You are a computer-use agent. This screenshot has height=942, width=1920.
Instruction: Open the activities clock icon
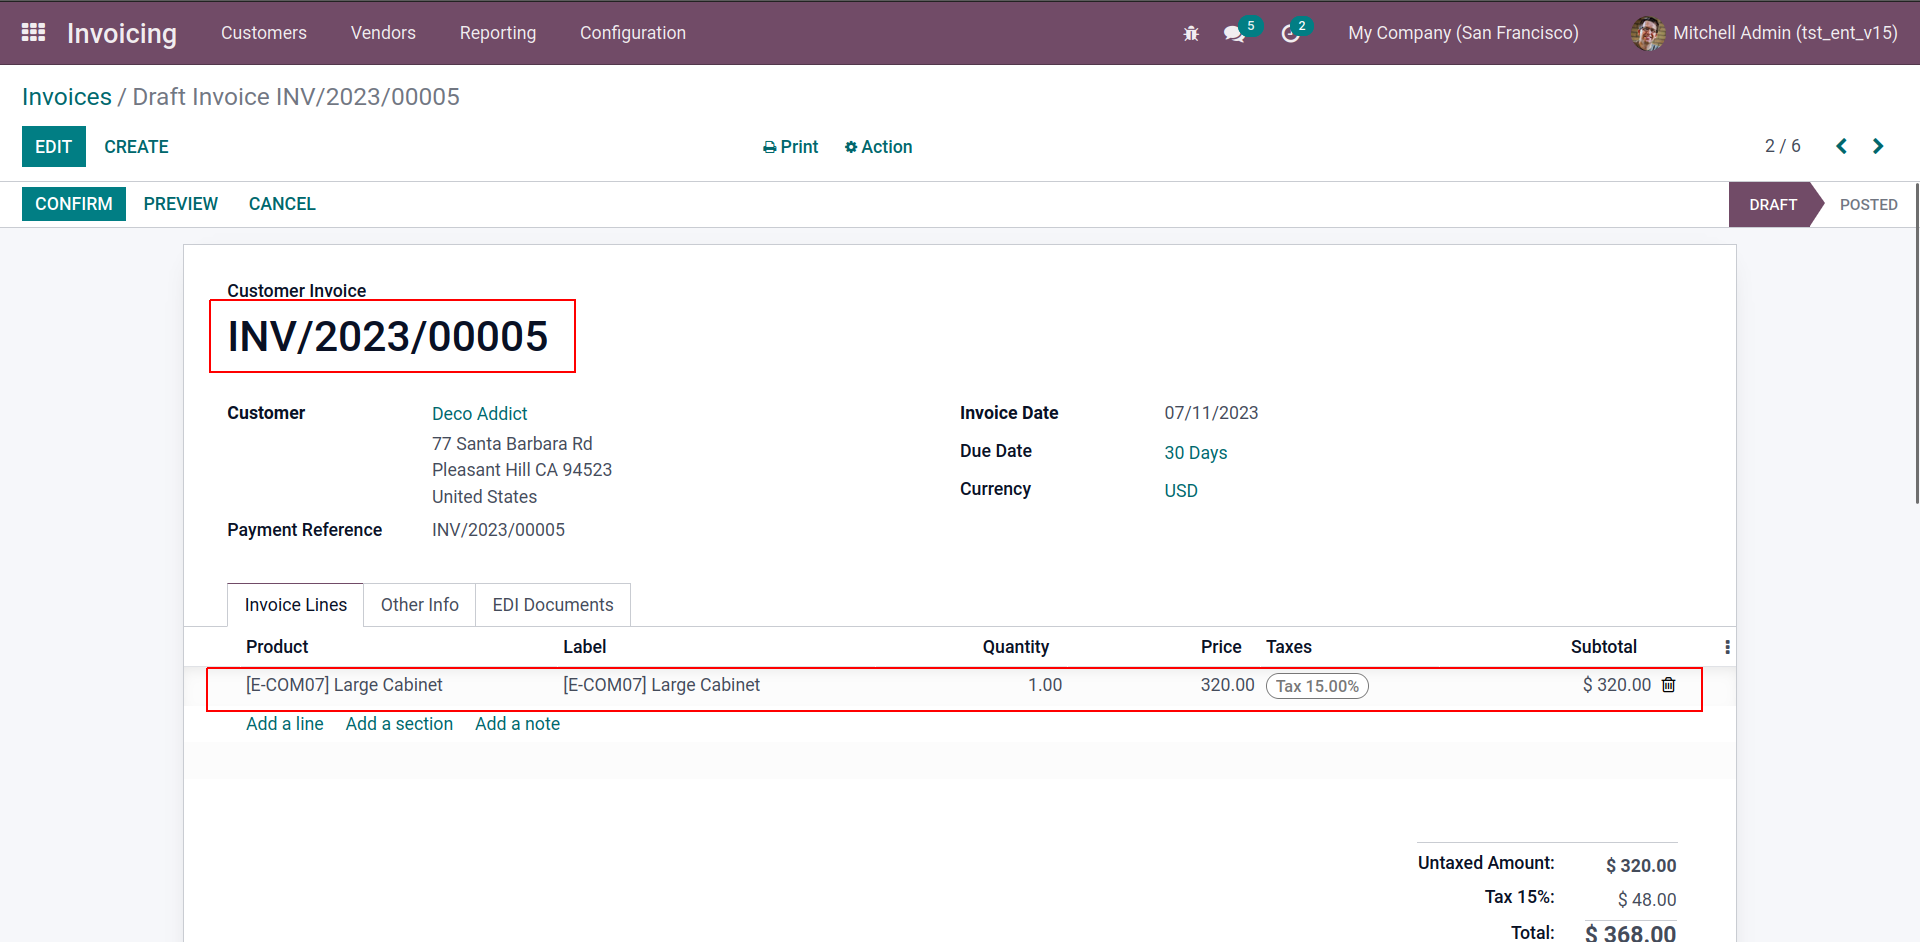tap(1290, 33)
